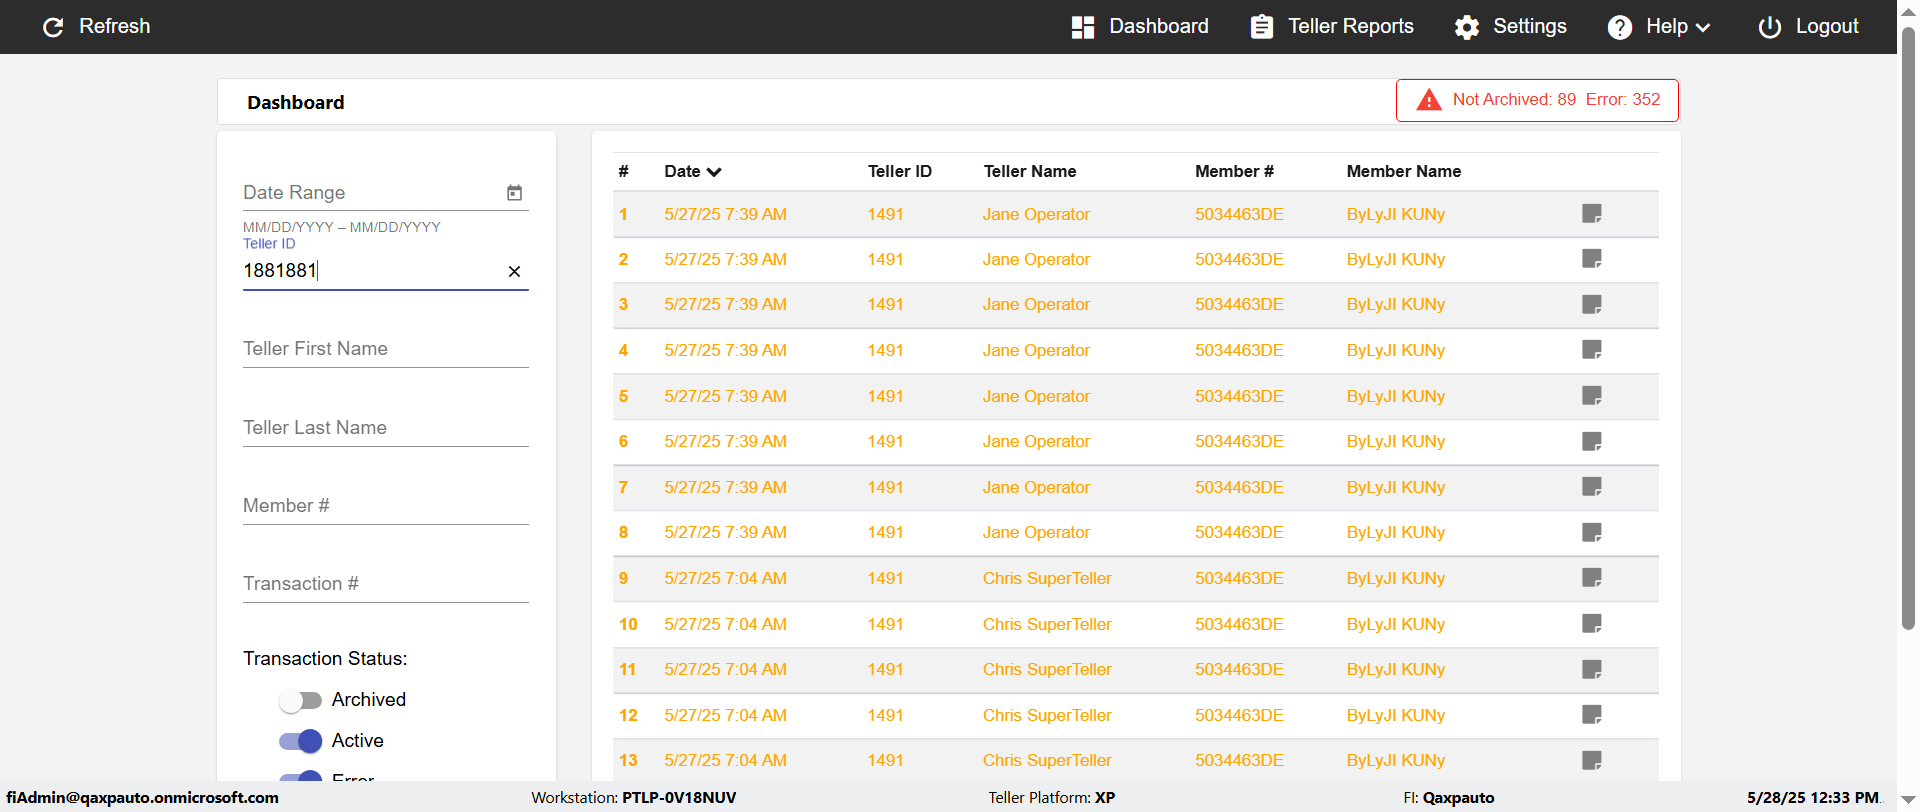
Task: Disable the Active transaction status toggle
Action: coord(300,741)
